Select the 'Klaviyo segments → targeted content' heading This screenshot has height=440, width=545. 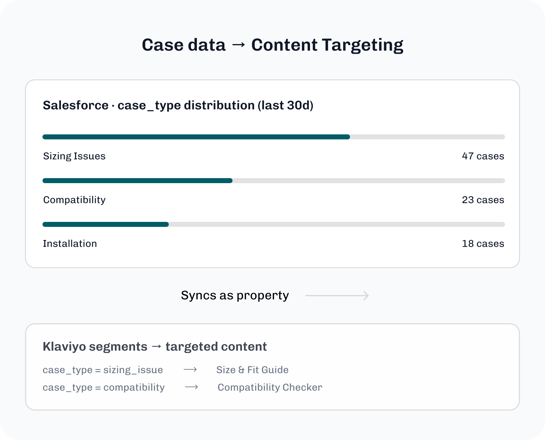click(x=155, y=347)
